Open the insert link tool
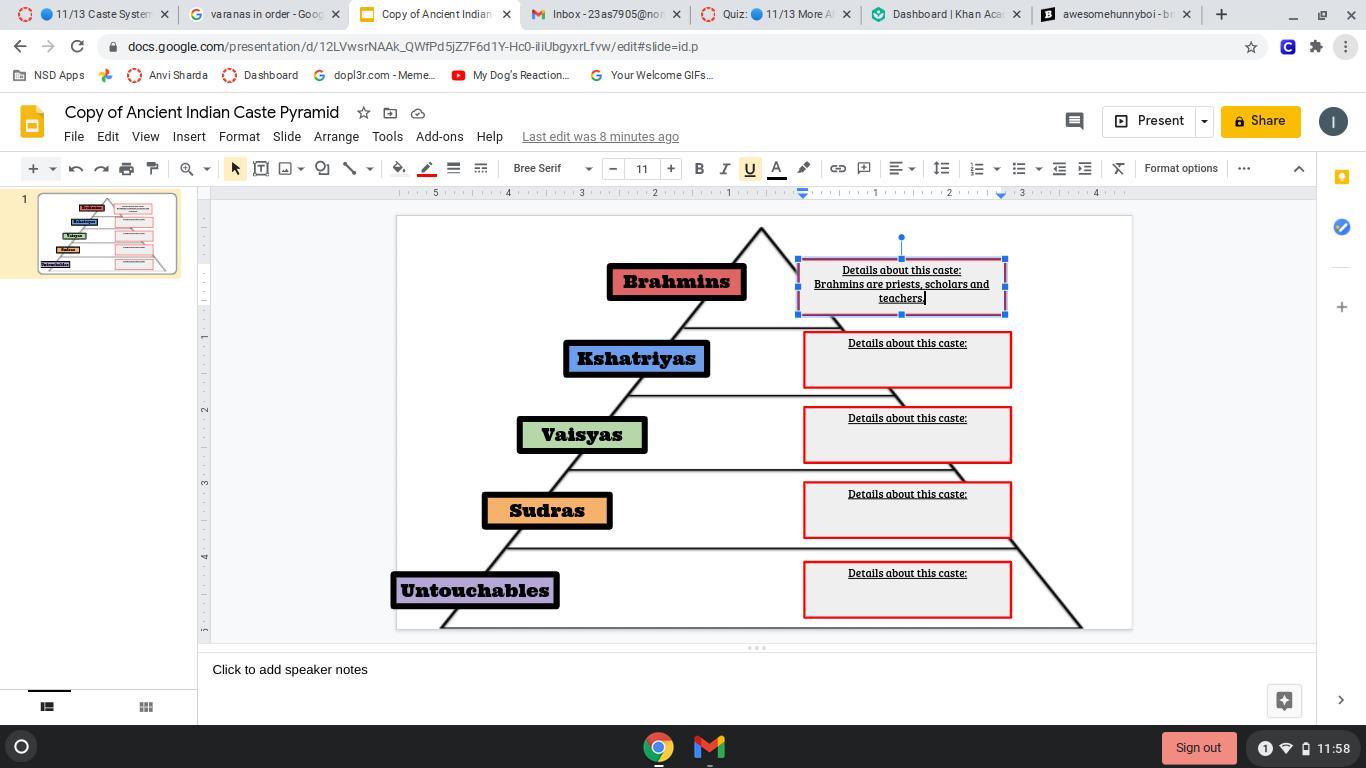Image resolution: width=1366 pixels, height=768 pixels. tap(838, 169)
